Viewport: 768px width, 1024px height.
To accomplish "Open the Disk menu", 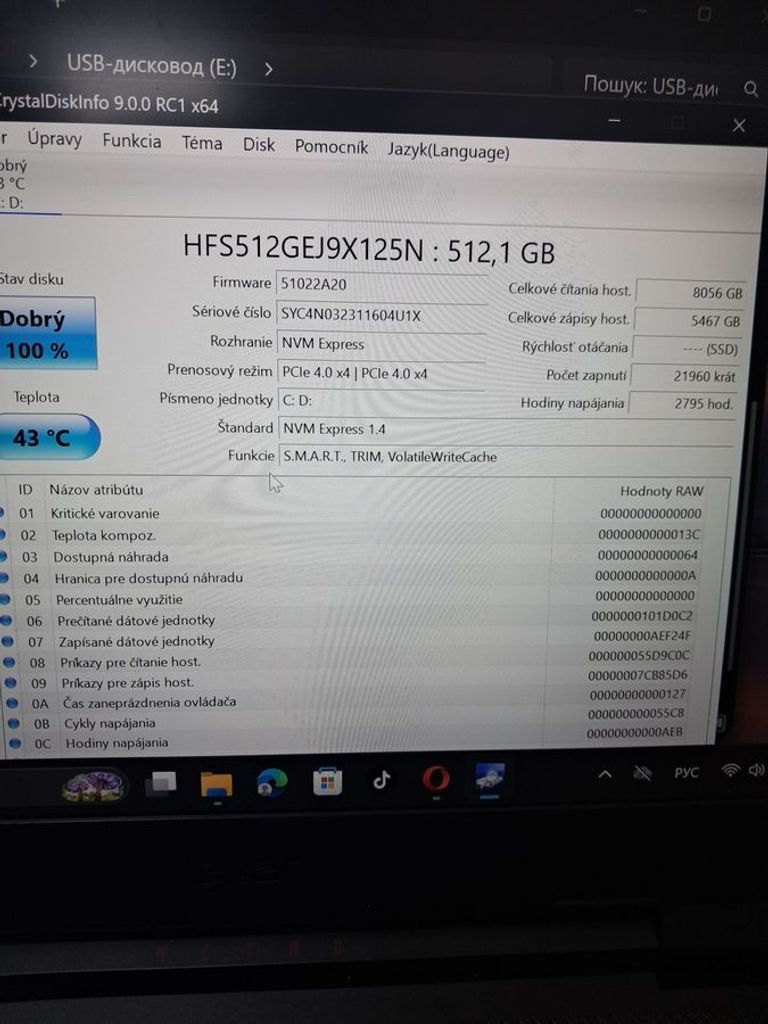I will 259,145.
